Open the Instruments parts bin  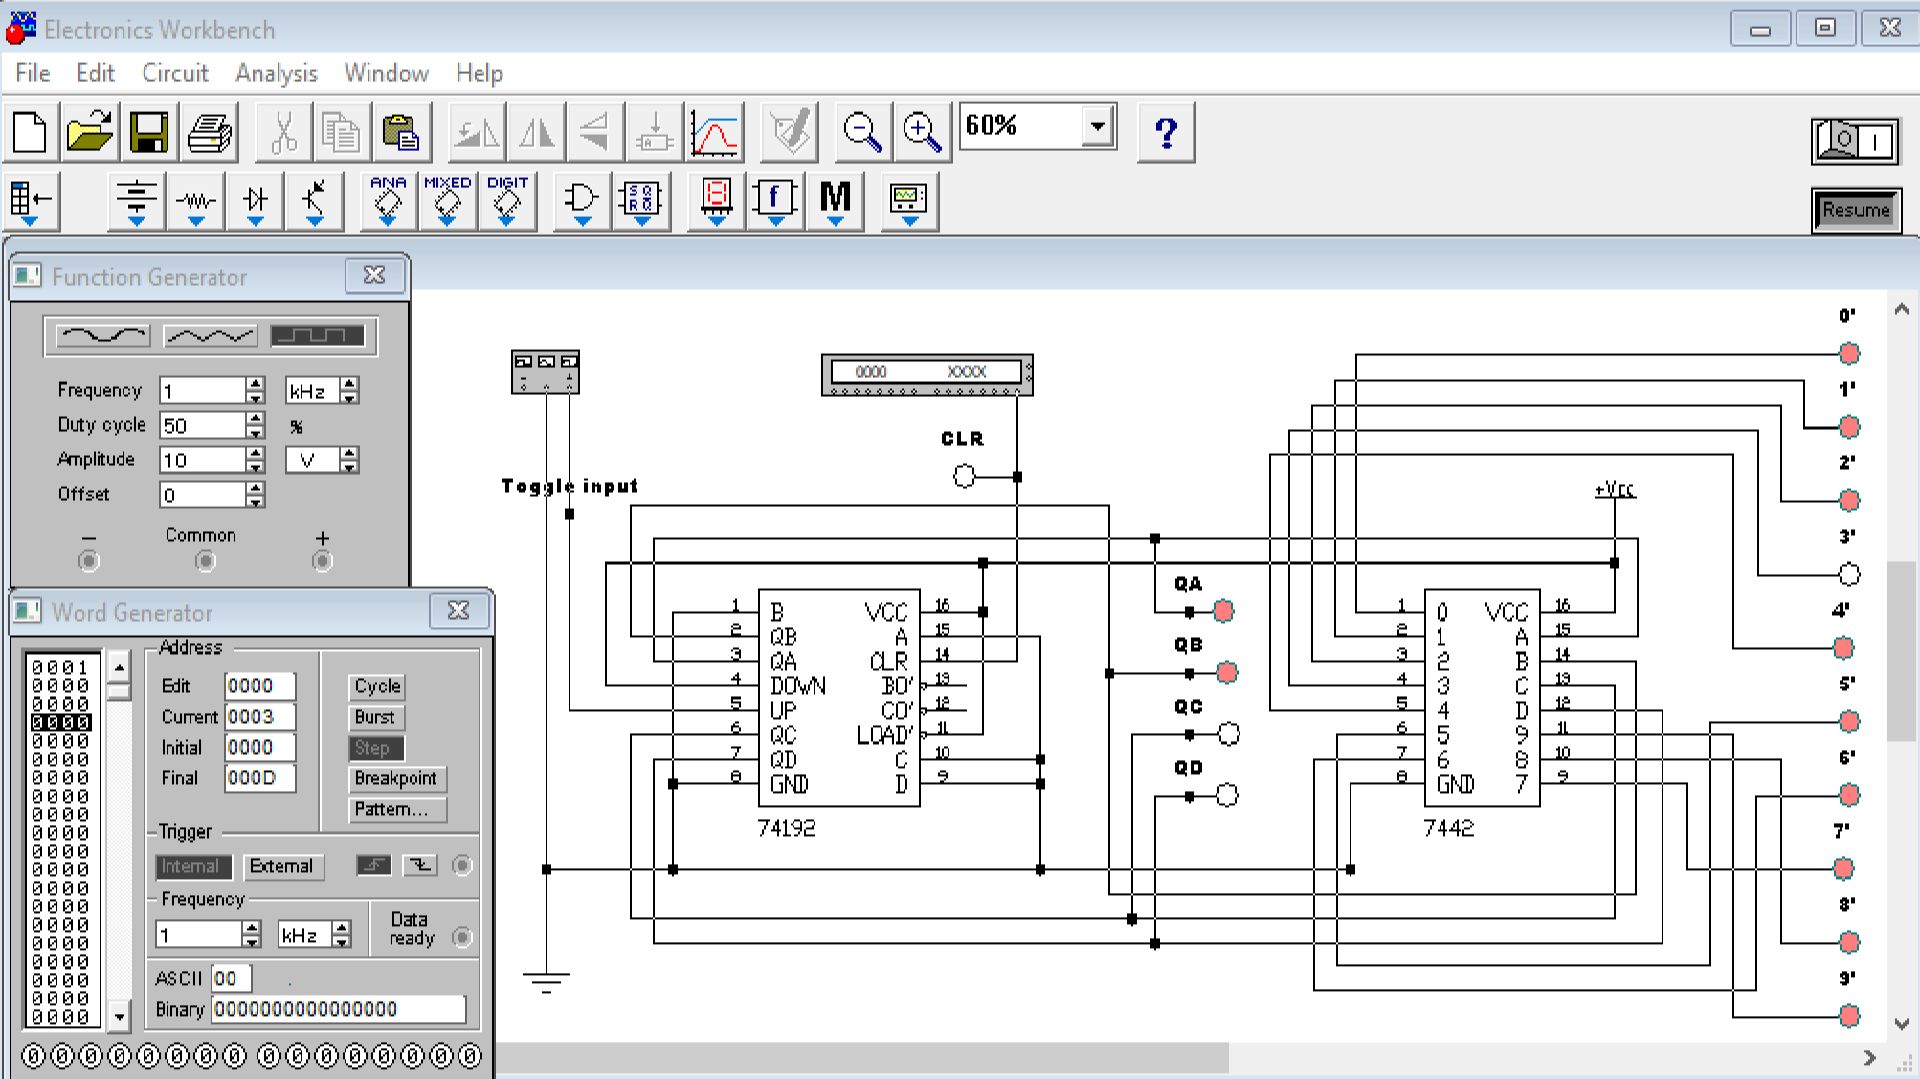pyautogui.click(x=908, y=201)
